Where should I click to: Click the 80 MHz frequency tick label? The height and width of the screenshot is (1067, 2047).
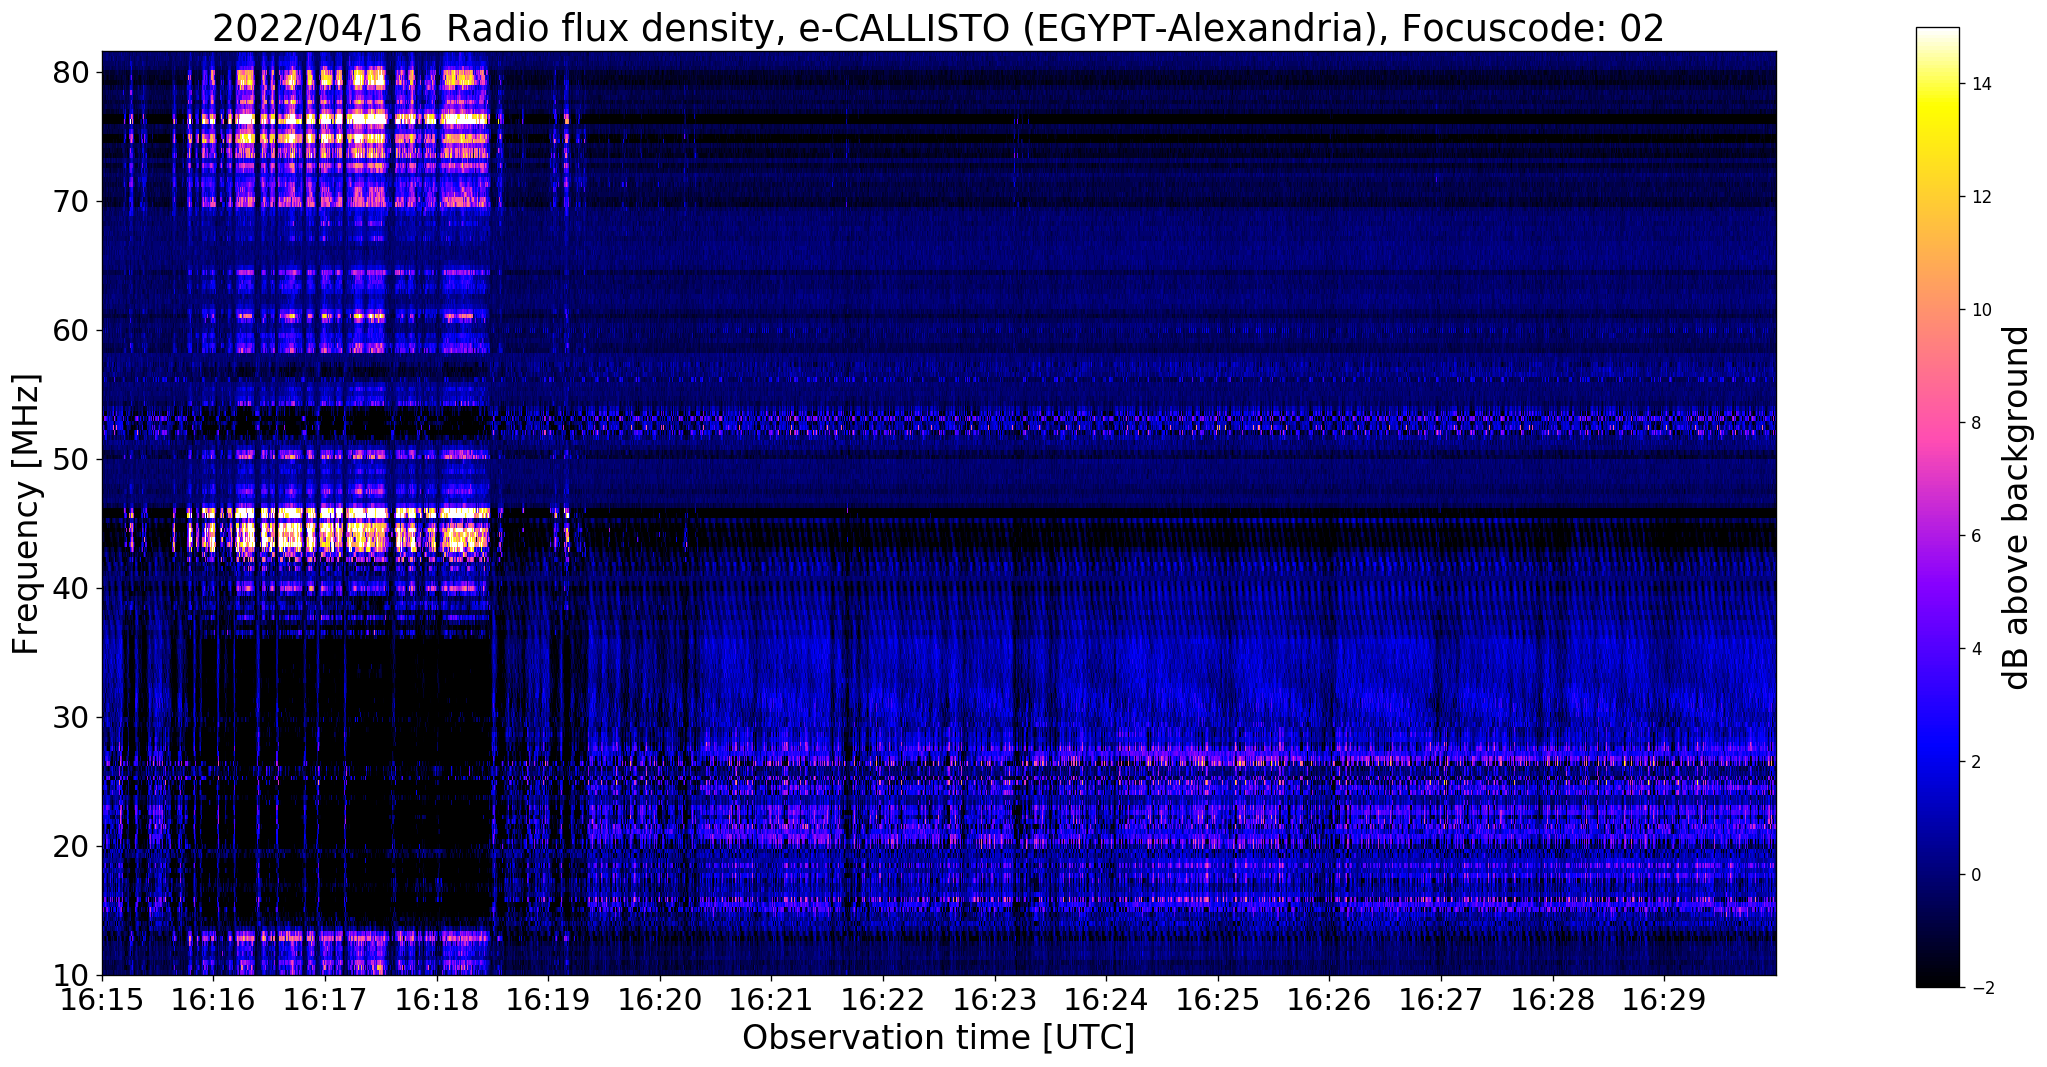tap(73, 72)
